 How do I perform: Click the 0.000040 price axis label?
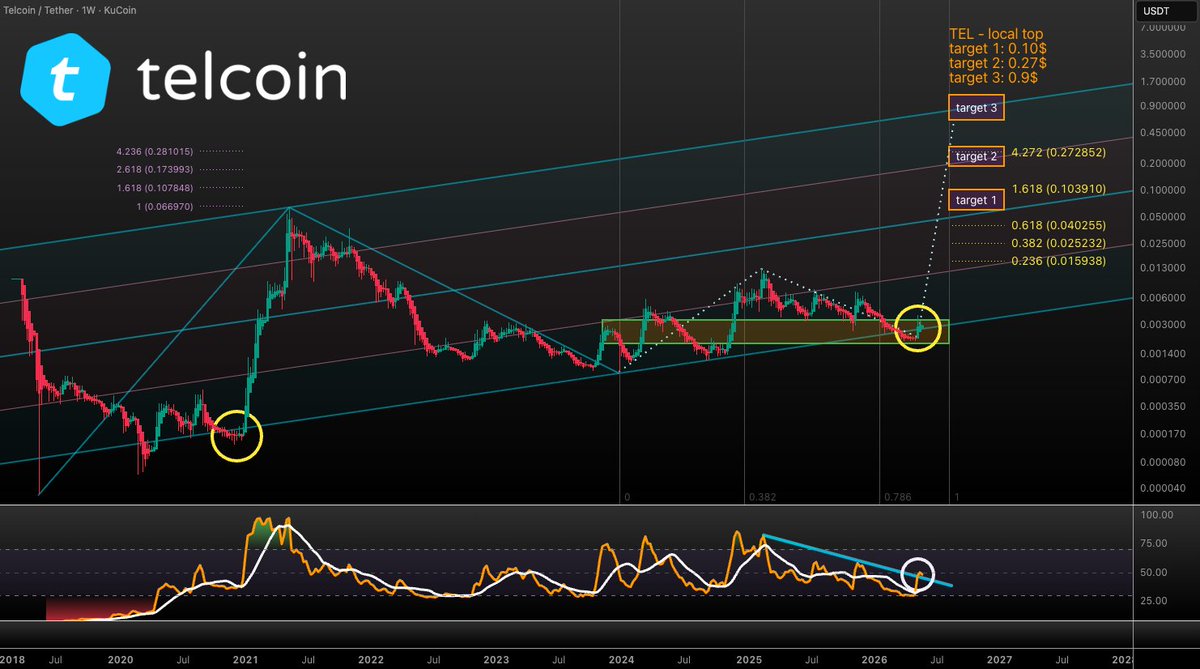[1161, 489]
